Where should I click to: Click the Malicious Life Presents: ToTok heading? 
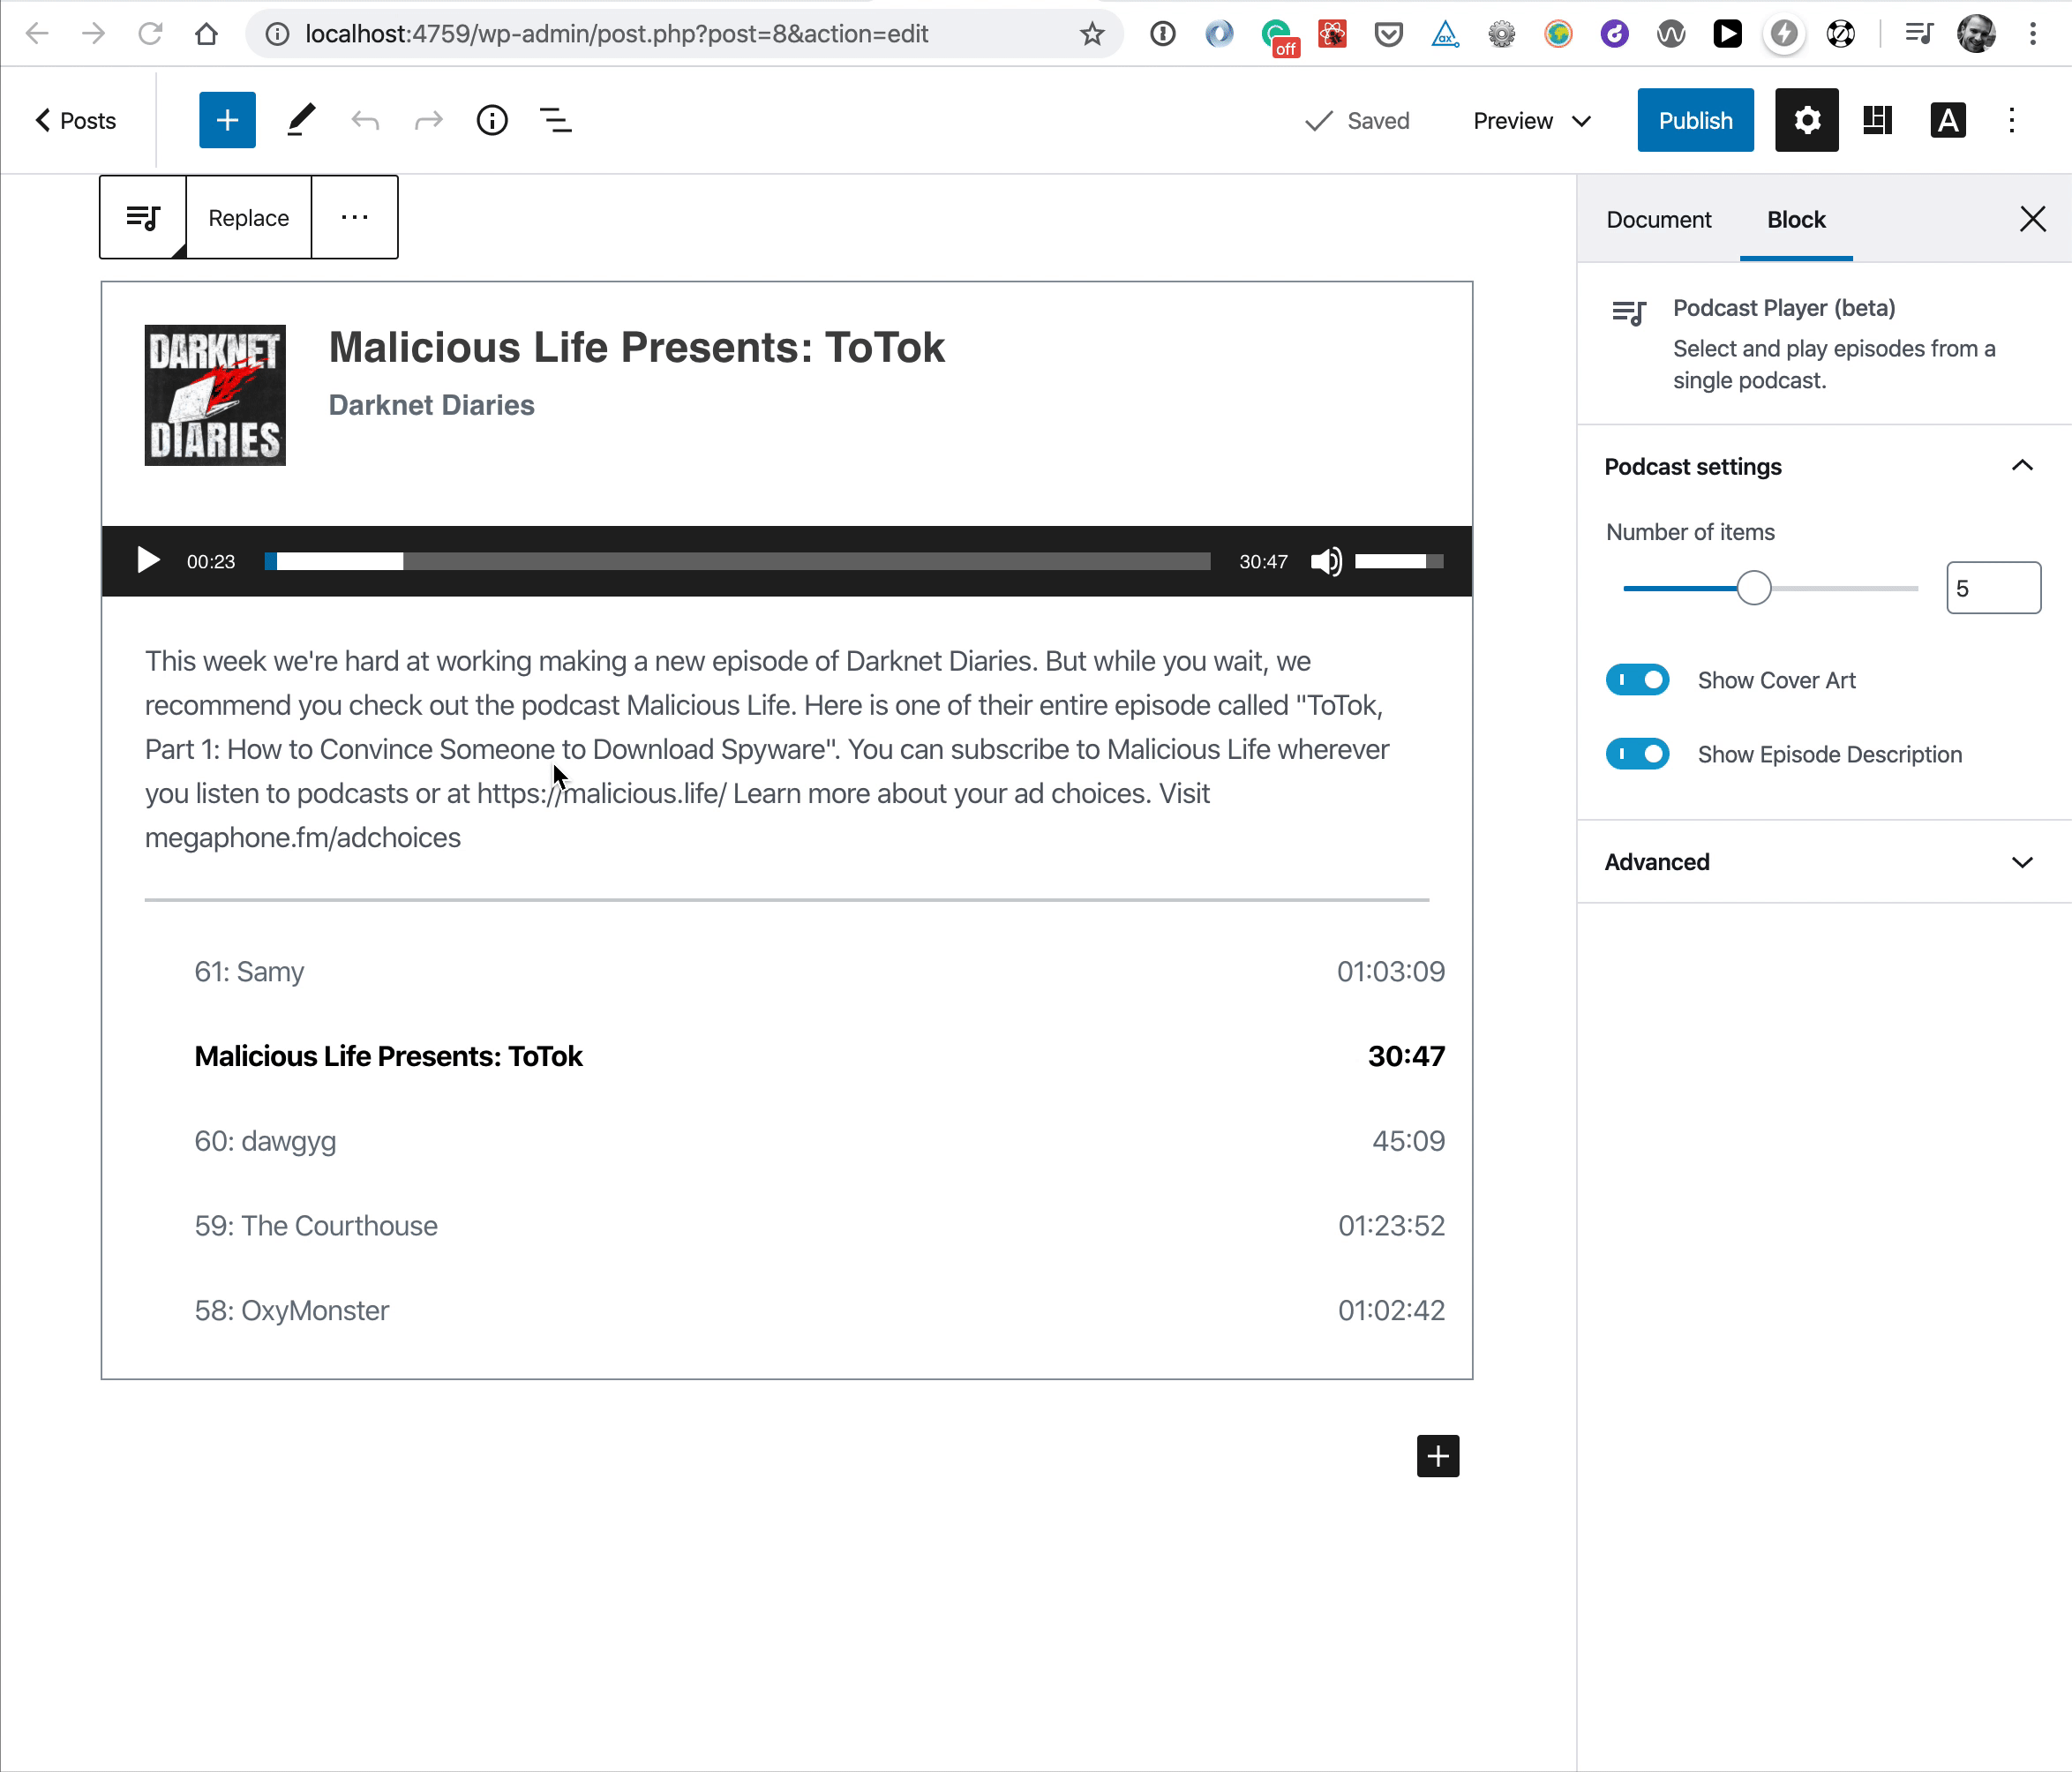tap(637, 348)
